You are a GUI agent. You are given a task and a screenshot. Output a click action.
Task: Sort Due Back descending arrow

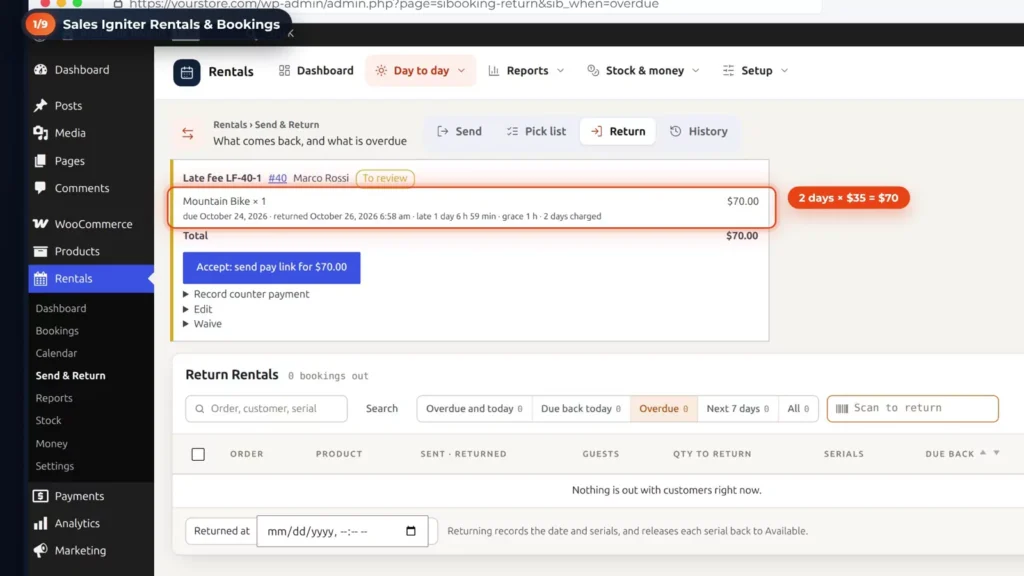[997, 453]
